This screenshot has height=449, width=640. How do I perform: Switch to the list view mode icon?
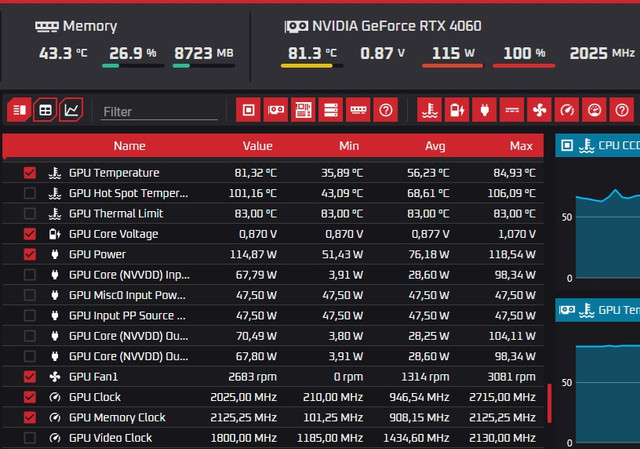pyautogui.click(x=19, y=110)
